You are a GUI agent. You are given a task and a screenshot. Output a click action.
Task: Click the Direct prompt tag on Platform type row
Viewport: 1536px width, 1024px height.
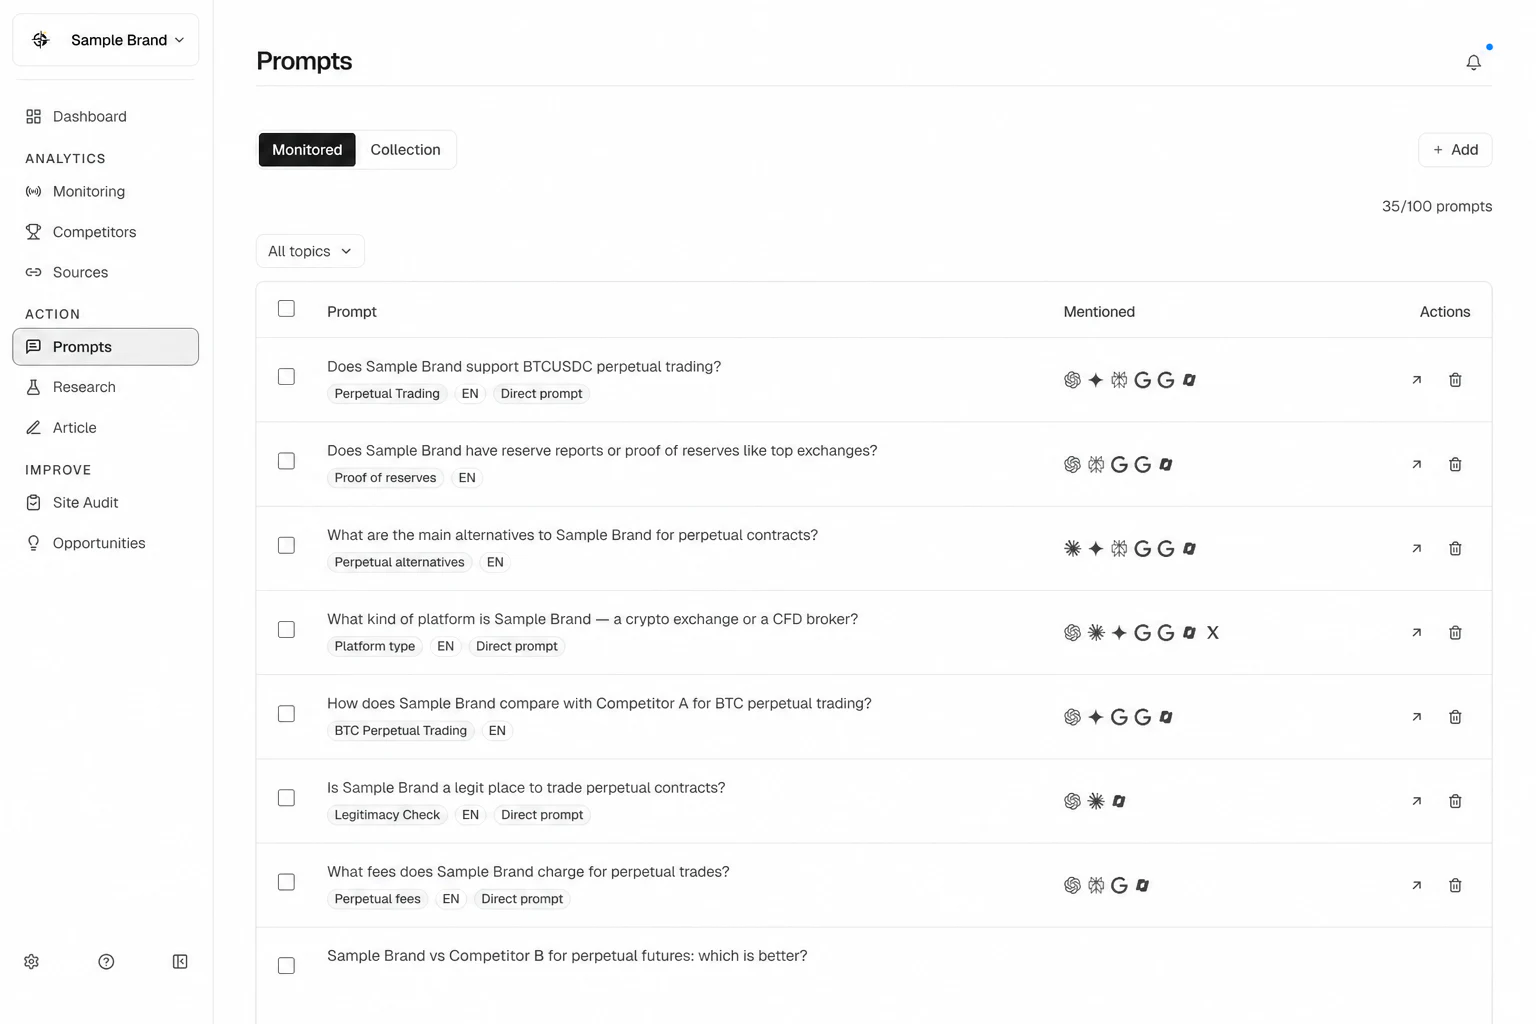click(x=517, y=646)
